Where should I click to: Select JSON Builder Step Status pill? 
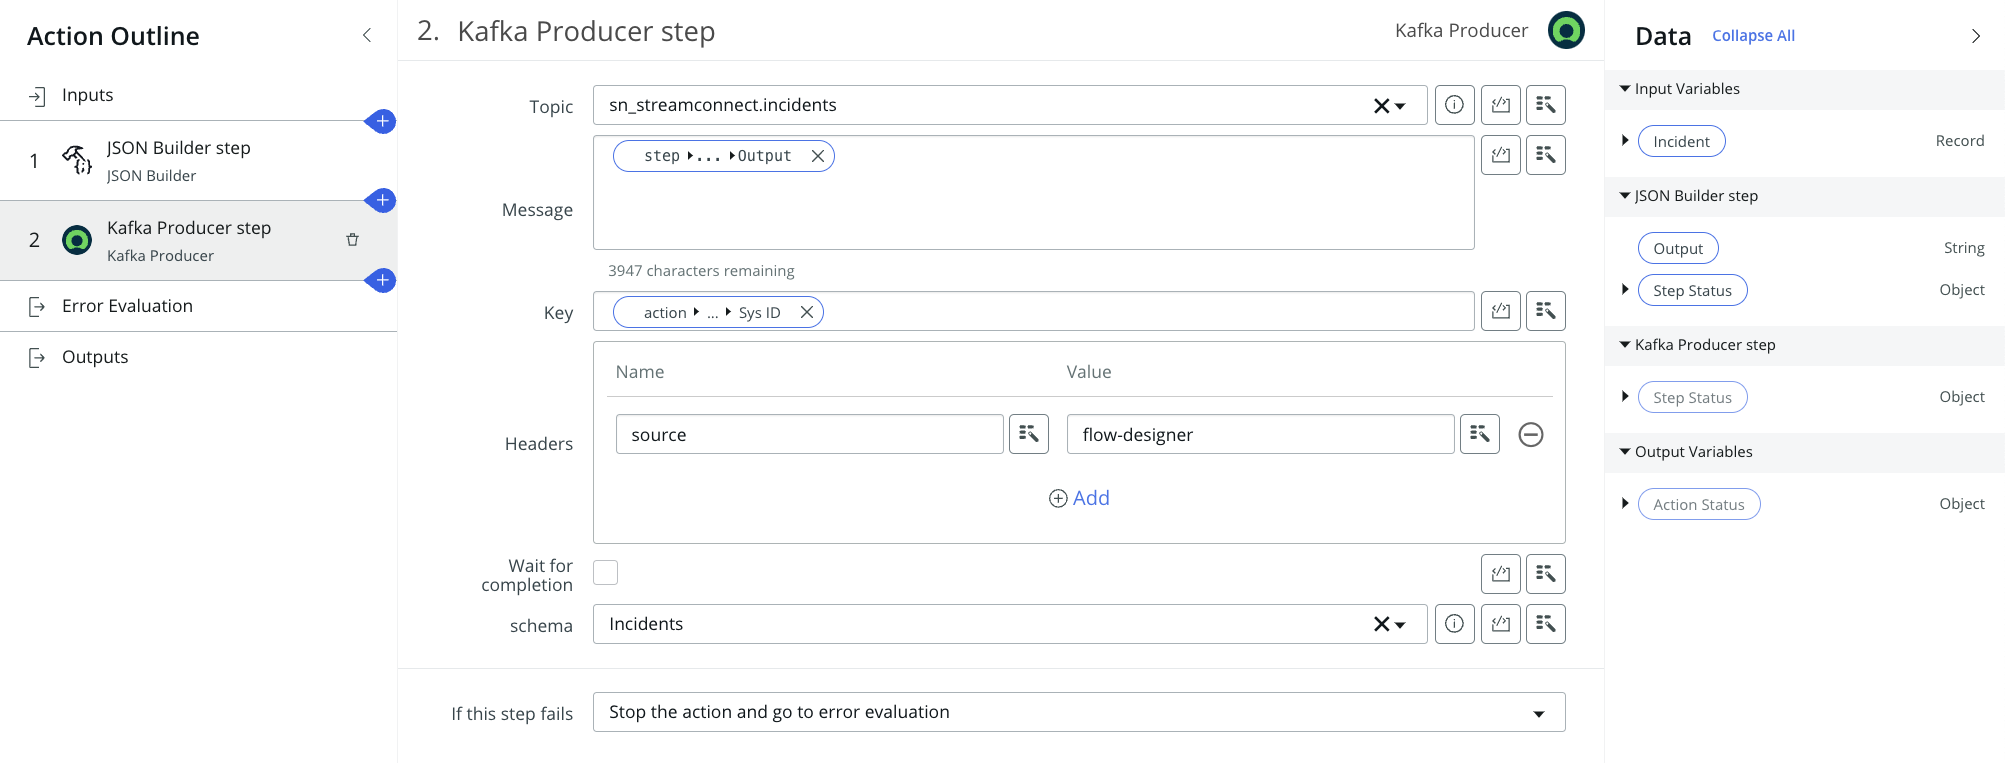(1692, 291)
